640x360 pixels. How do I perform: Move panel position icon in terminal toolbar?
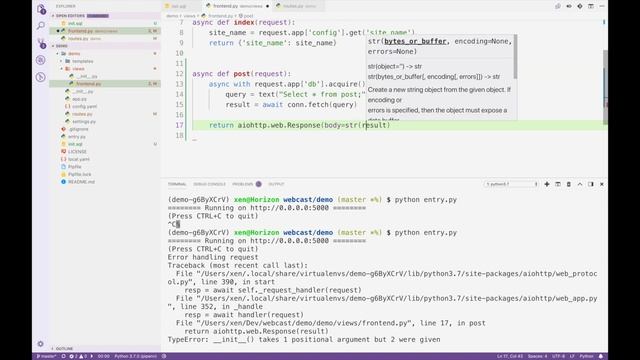[x=591, y=184]
